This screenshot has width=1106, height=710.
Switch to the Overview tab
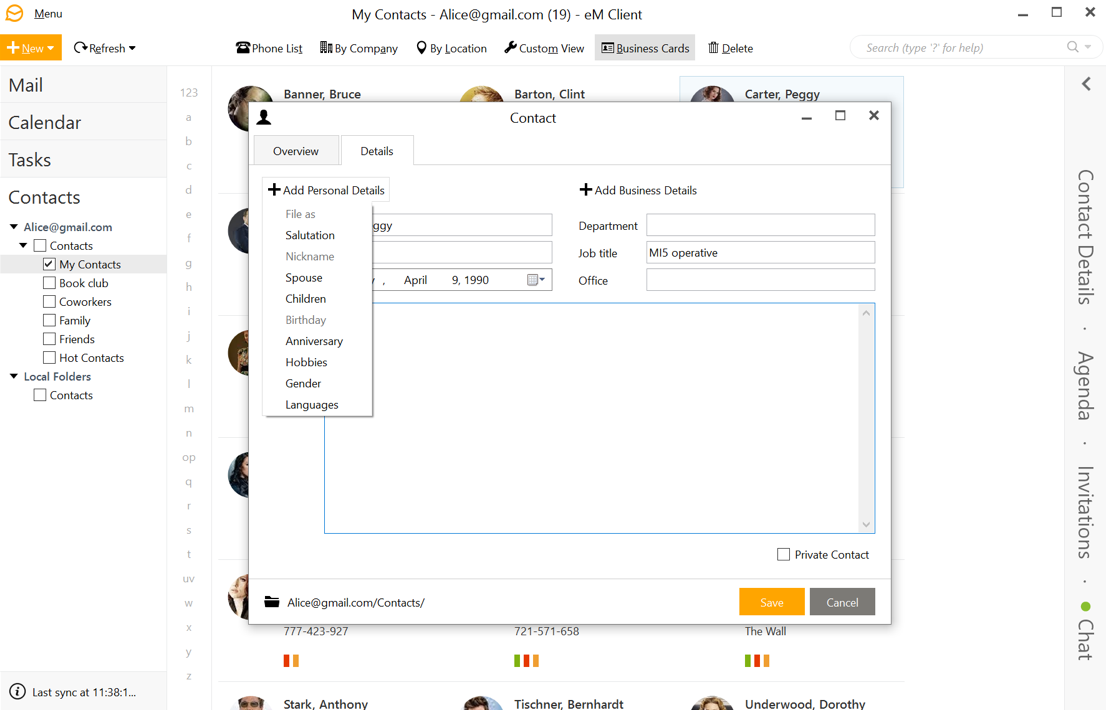coord(296,150)
